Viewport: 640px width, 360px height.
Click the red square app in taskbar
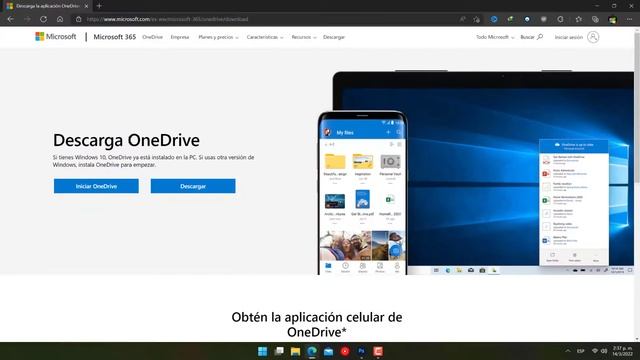pyautogui.click(x=378, y=351)
